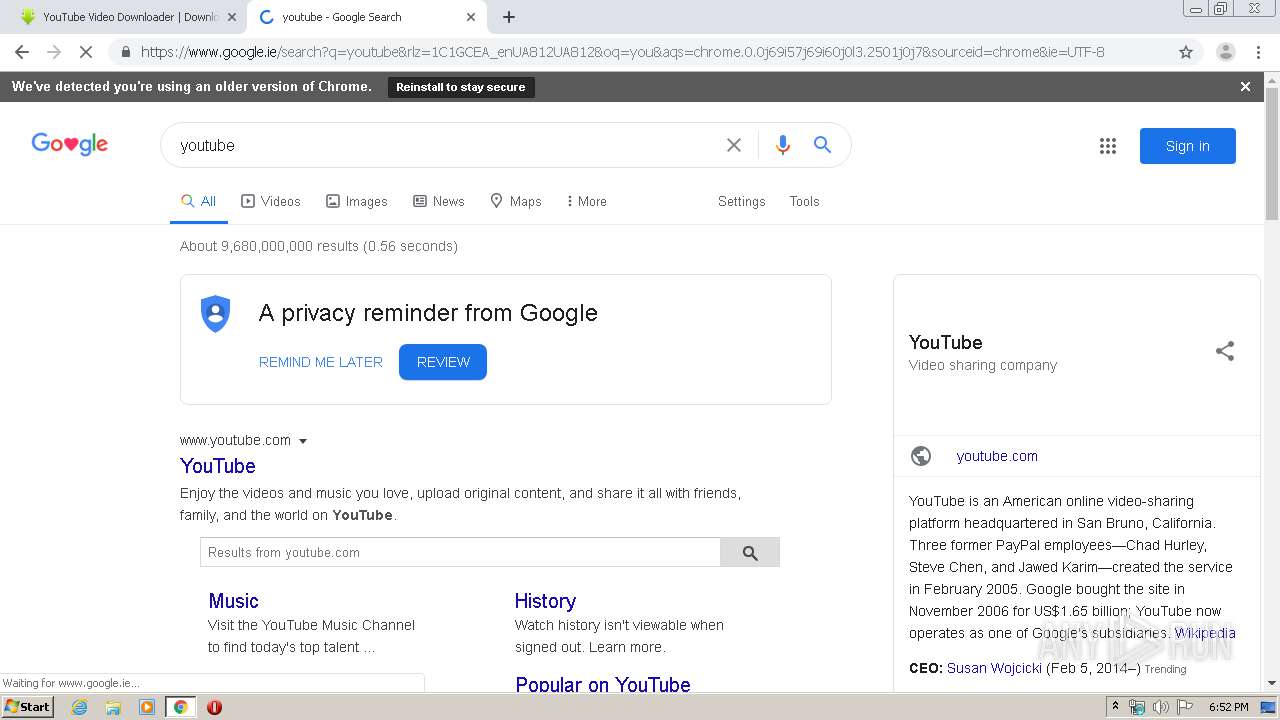Open the Music sitelink
Image resolution: width=1280 pixels, height=720 pixels.
(x=233, y=601)
